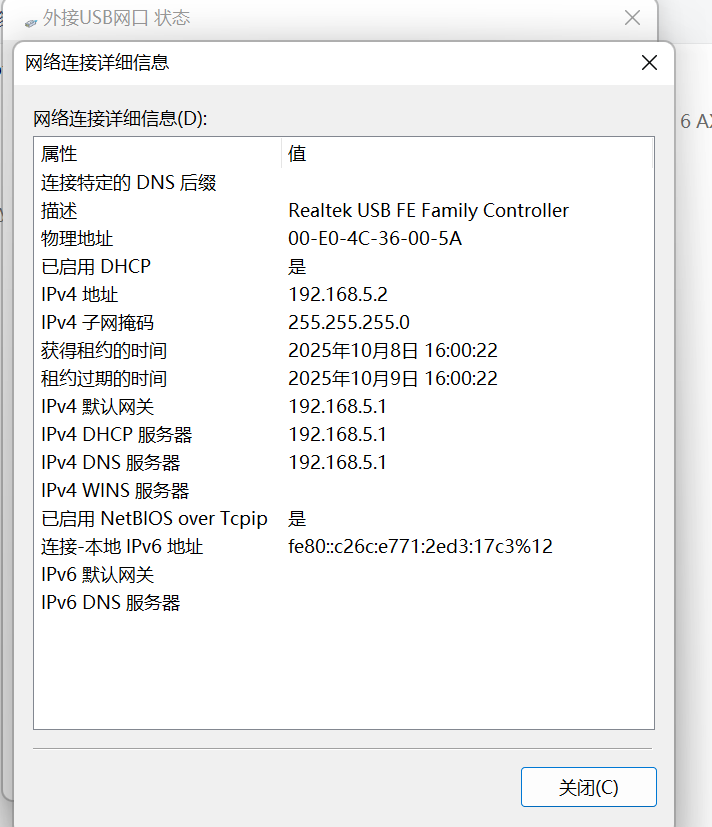Screen dimensions: 712x827
Task: Close the 外接USB网口 状态 window behind
Action: [632, 18]
